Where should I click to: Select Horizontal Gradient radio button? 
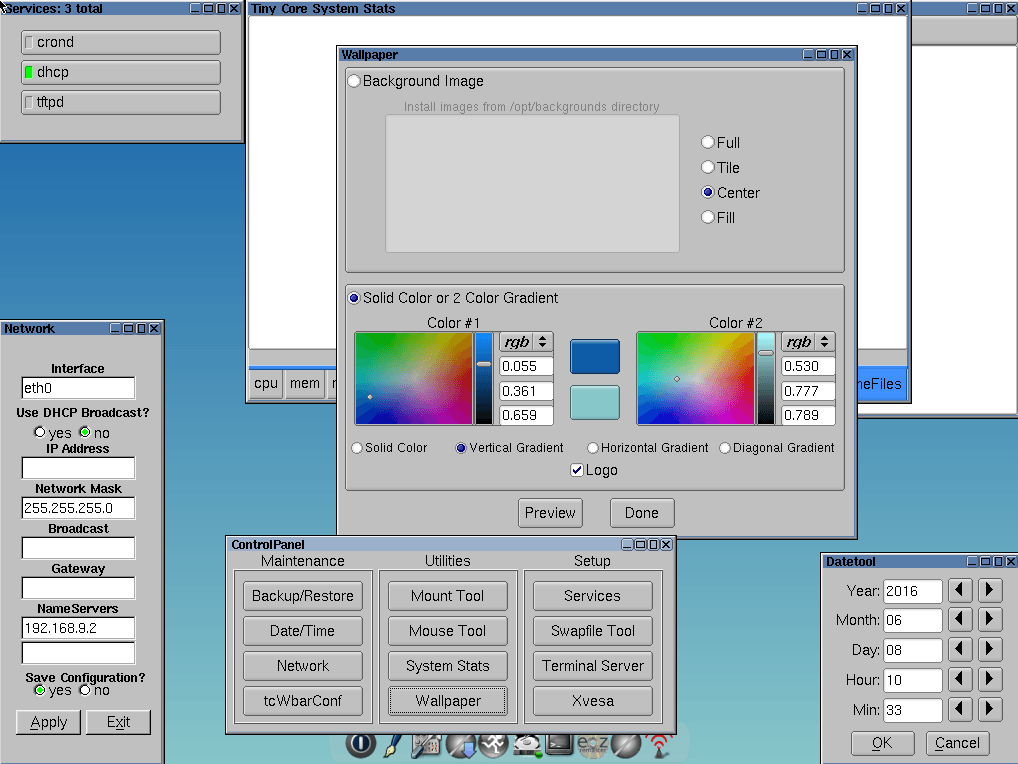(593, 448)
